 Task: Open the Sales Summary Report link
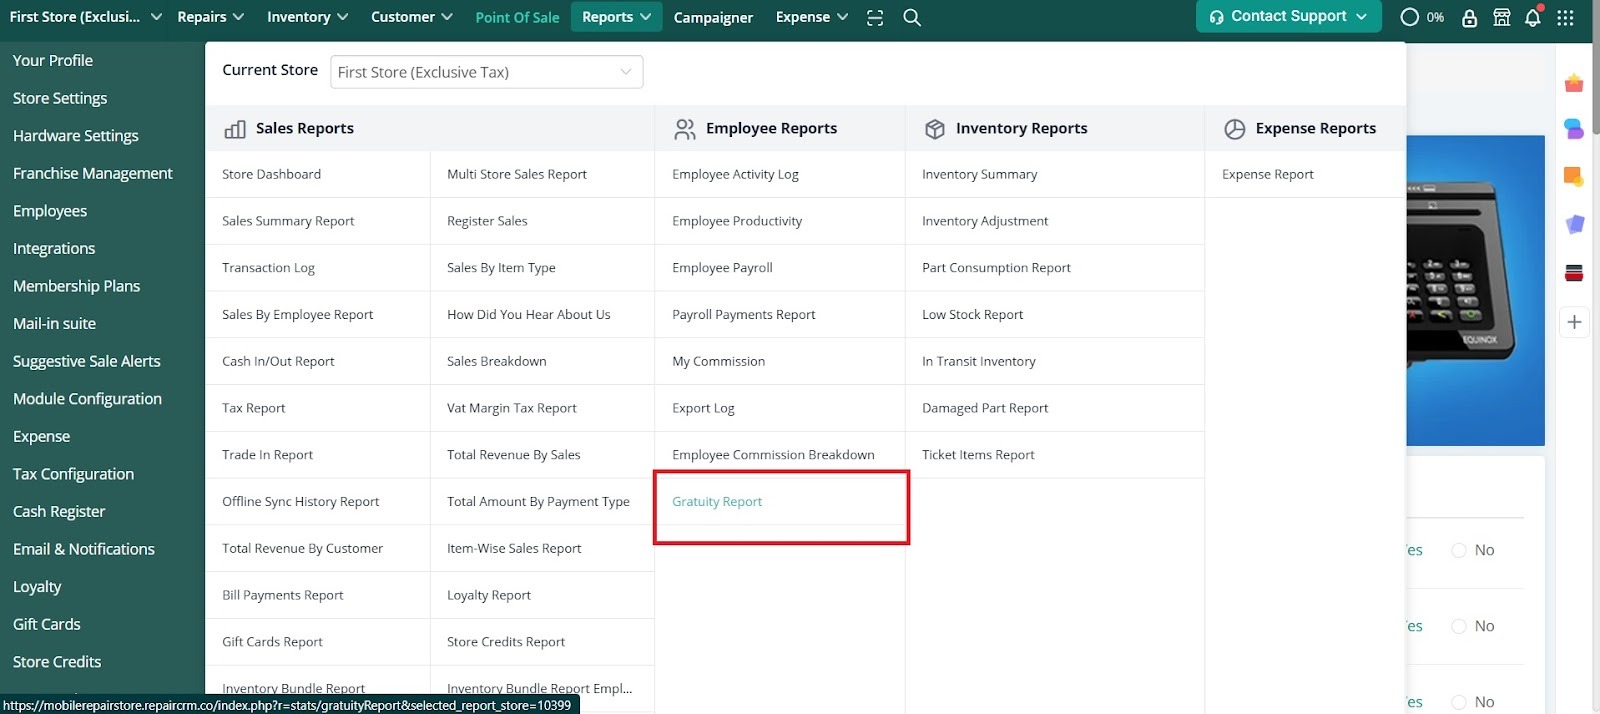[288, 221]
